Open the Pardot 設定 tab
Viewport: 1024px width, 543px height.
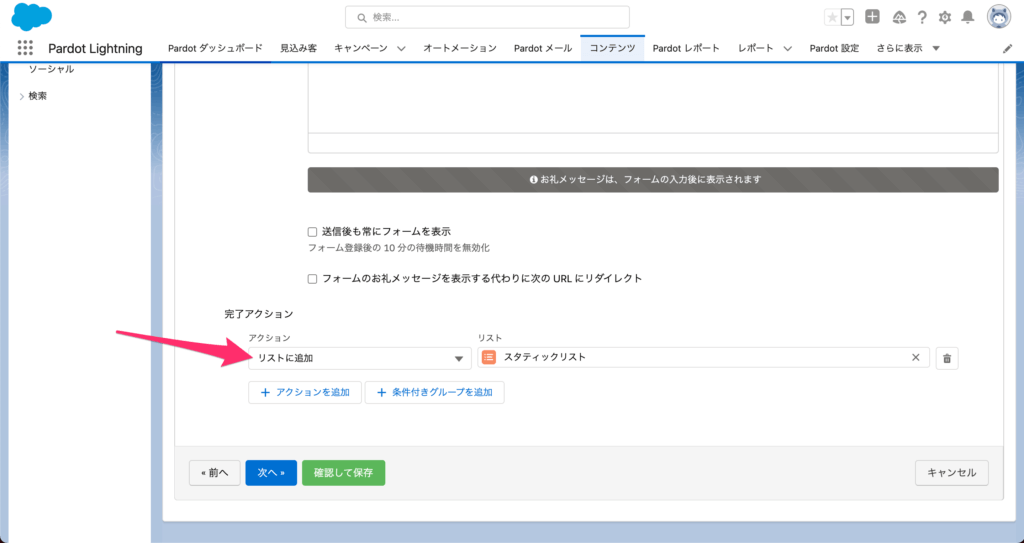tap(835, 48)
